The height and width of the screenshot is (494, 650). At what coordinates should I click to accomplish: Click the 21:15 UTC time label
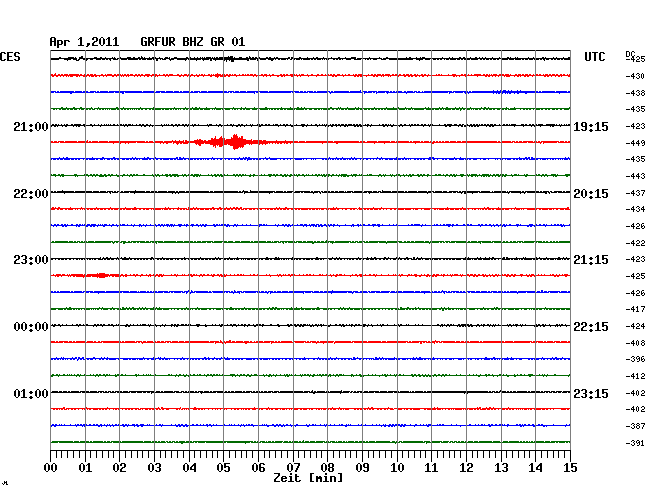[591, 260]
